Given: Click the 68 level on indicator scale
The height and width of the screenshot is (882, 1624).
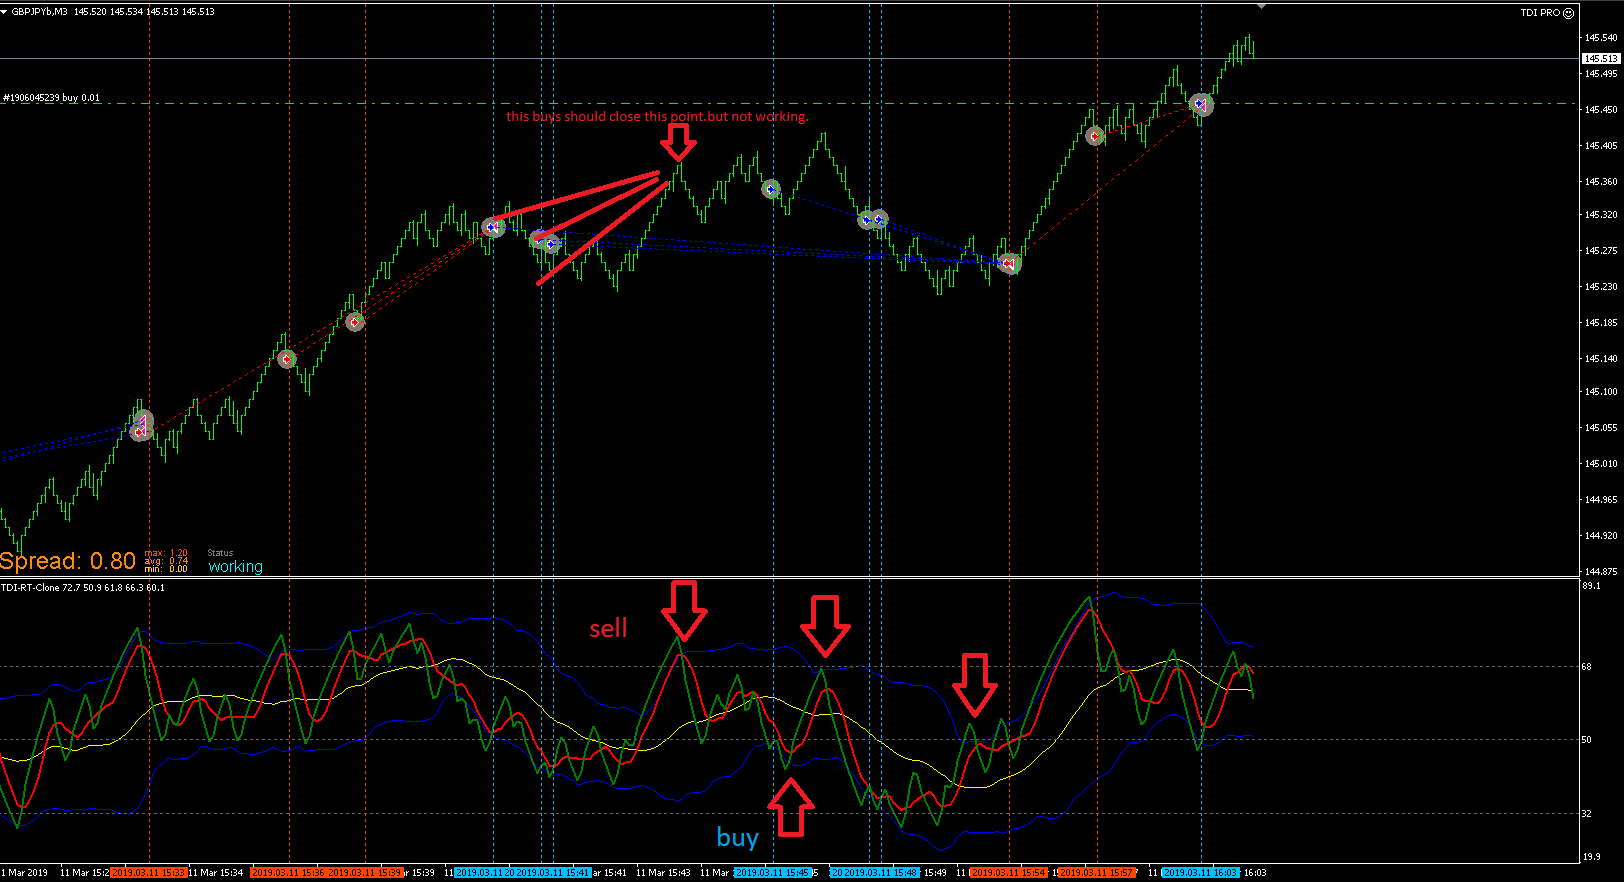Looking at the screenshot, I should [x=1587, y=666].
